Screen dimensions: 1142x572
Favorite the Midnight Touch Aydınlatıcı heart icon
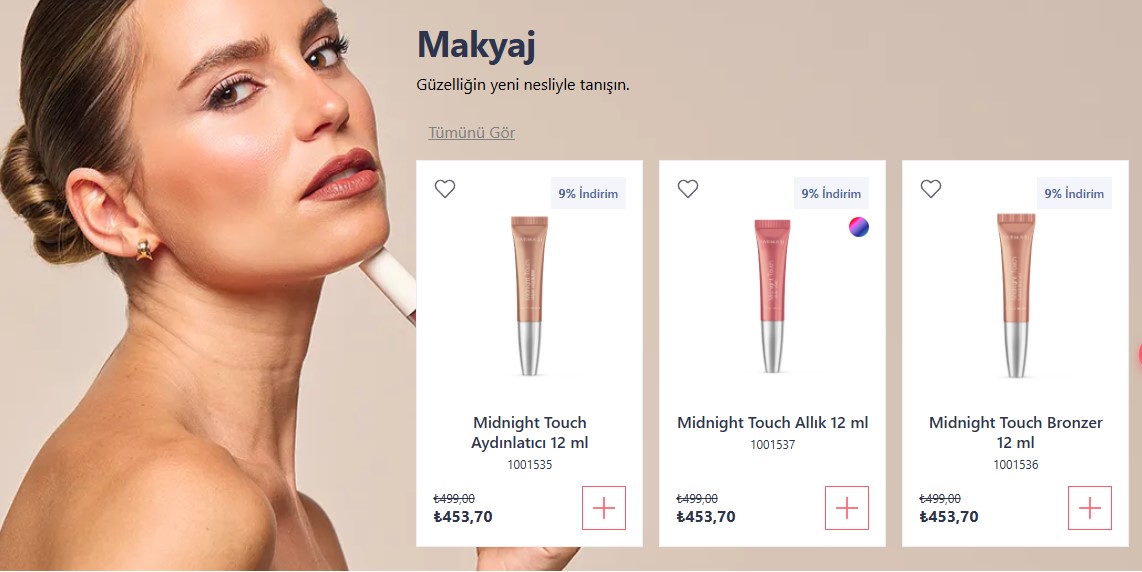[x=445, y=189]
